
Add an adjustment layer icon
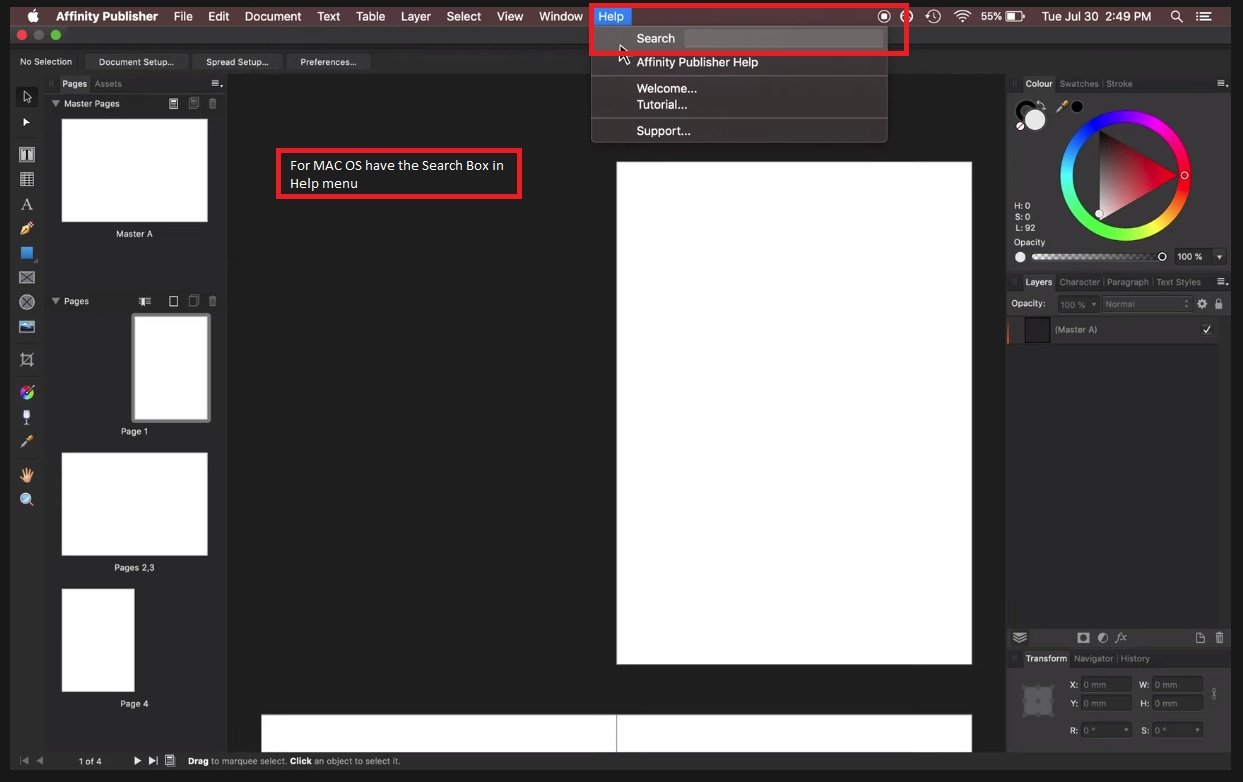[x=1102, y=638]
